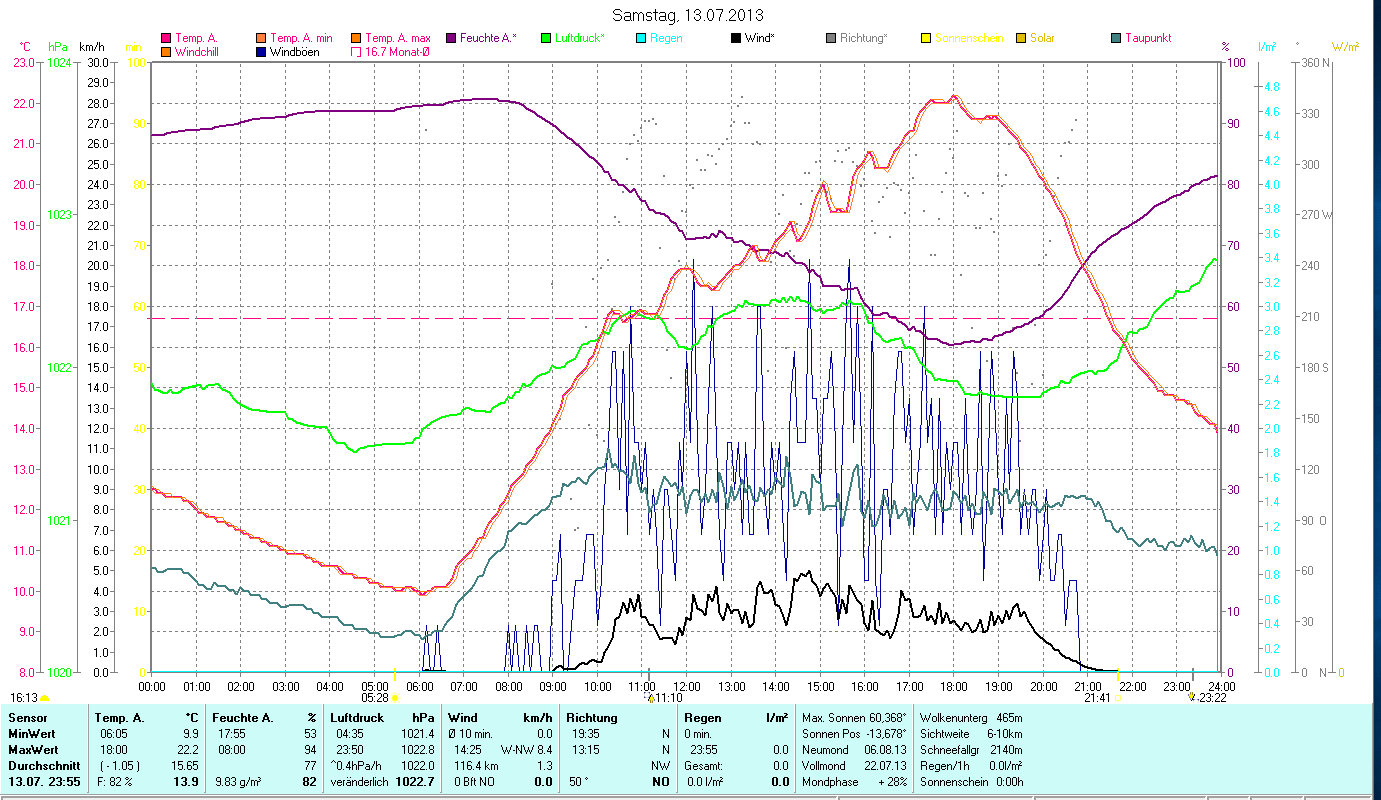Click the marker icon beside 11:10

651,698
